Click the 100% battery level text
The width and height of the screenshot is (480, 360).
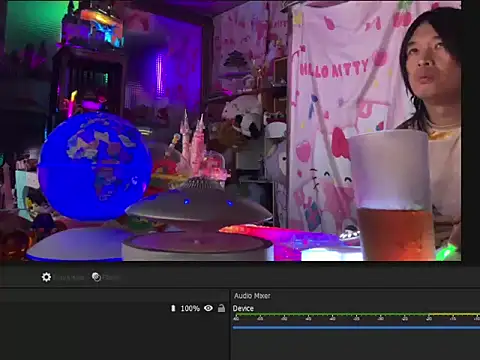(x=190, y=308)
